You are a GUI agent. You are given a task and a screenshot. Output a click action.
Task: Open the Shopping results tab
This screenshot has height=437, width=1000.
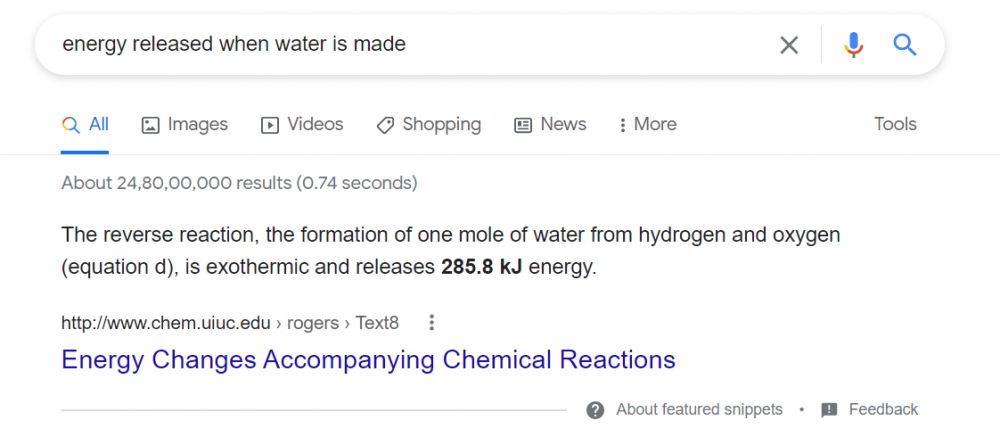pyautogui.click(x=441, y=125)
